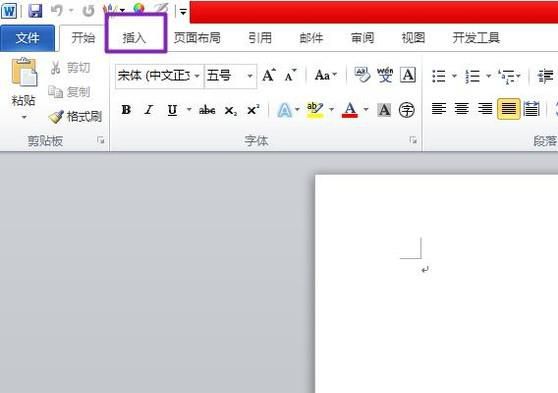Open the 字体 font dialog launcher
The height and width of the screenshot is (393, 558).
[x=413, y=140]
